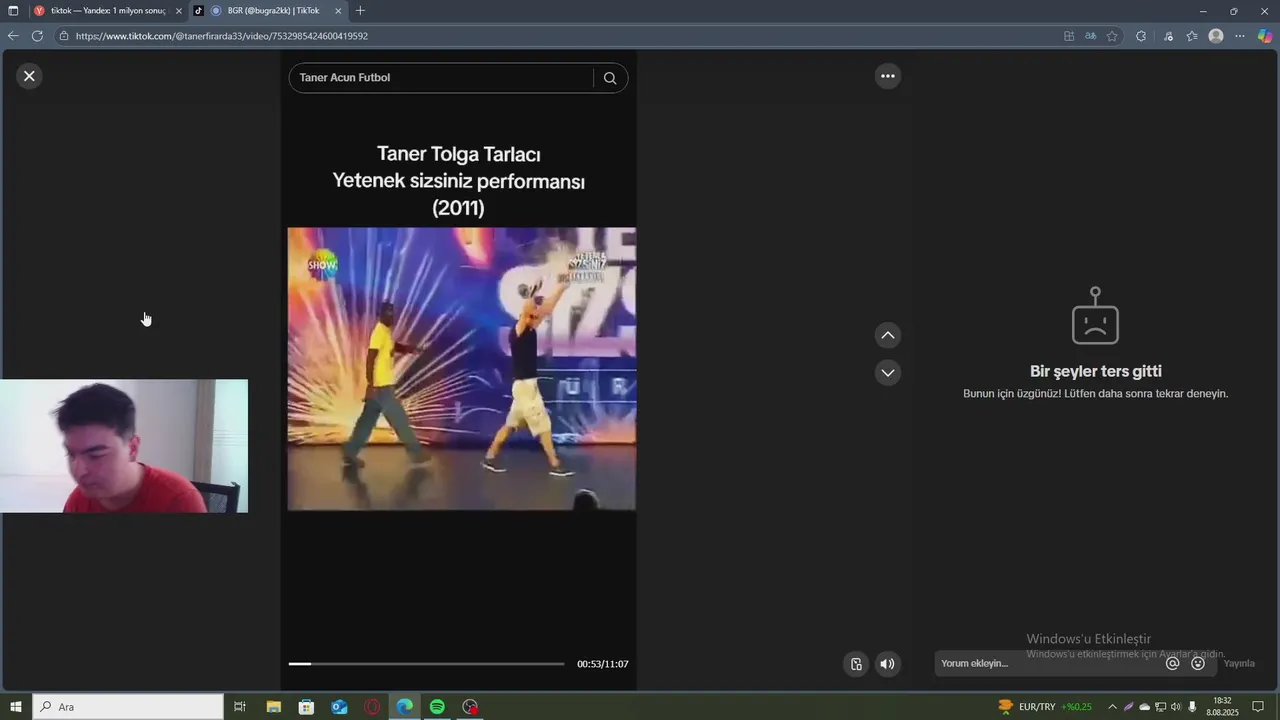Image resolution: width=1280 pixels, height=720 pixels.
Task: Open a new browser tab with plus
Action: 360,11
